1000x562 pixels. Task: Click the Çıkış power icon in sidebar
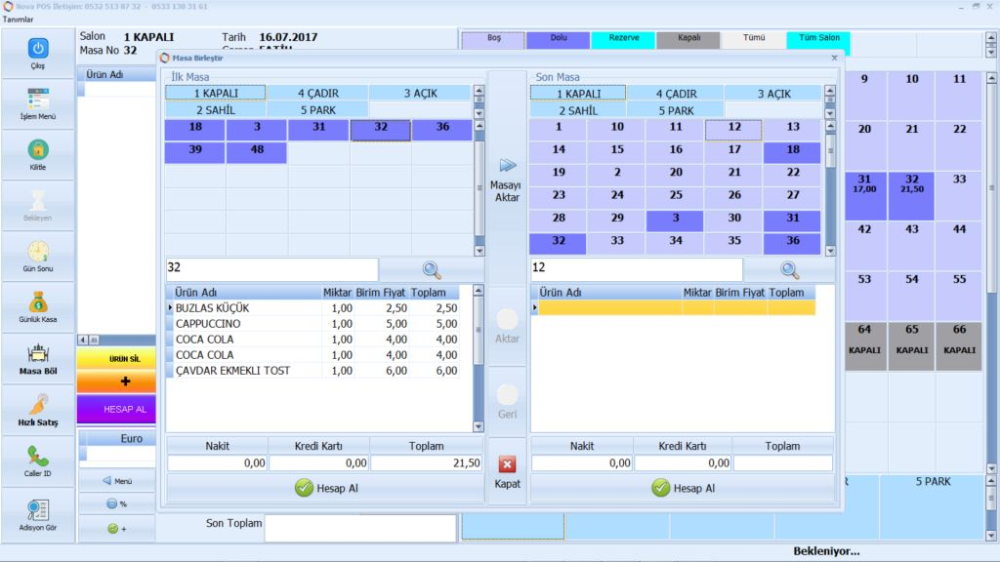[x=37, y=49]
